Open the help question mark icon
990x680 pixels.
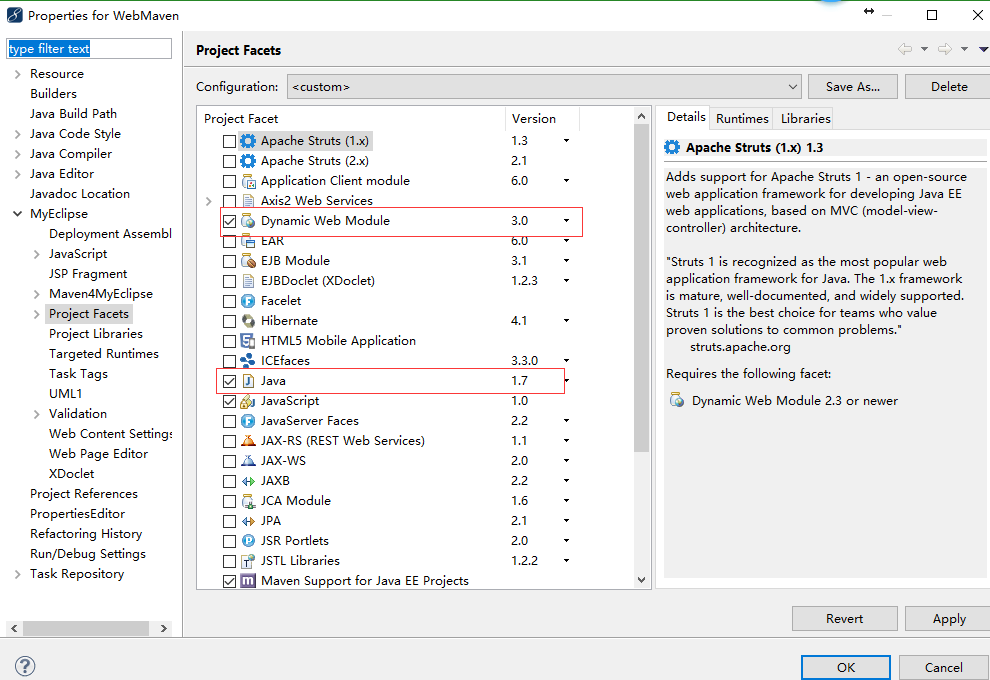tap(25, 665)
